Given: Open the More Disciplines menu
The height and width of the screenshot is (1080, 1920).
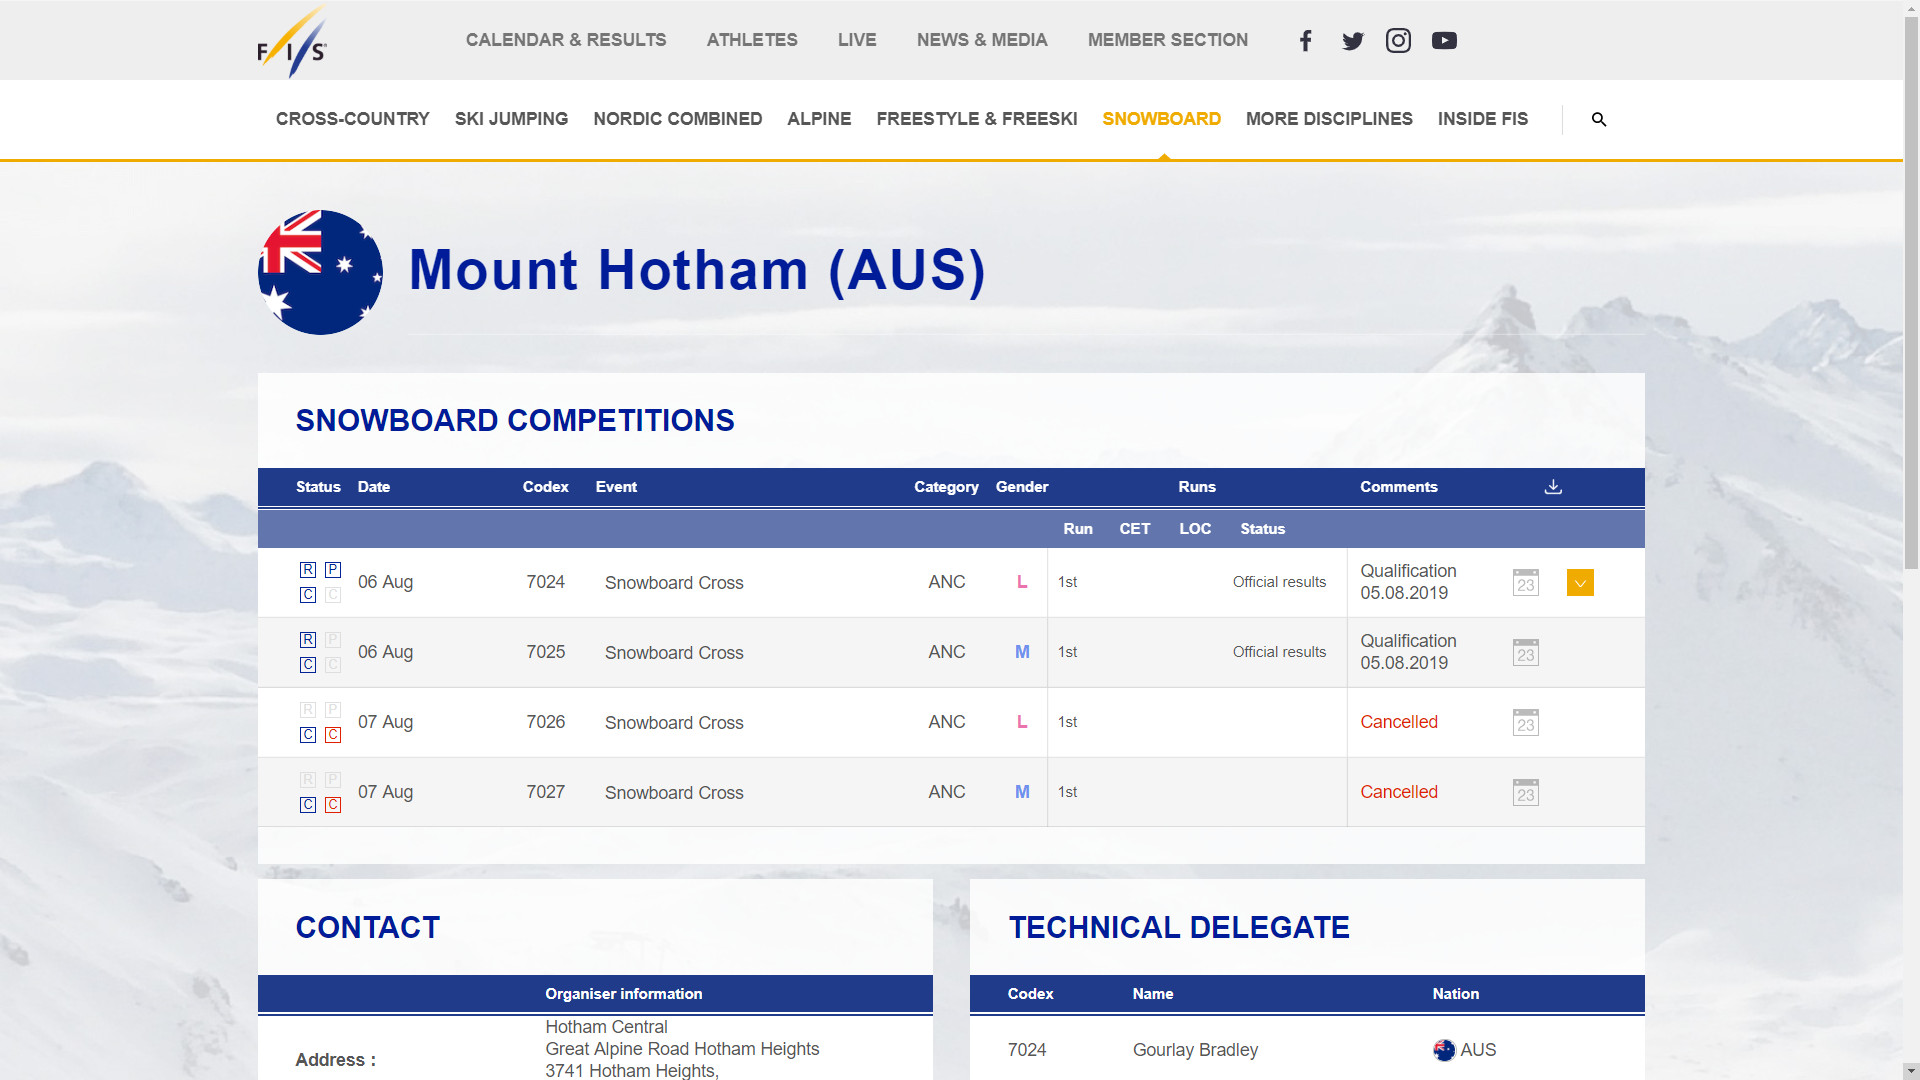Looking at the screenshot, I should coord(1329,119).
